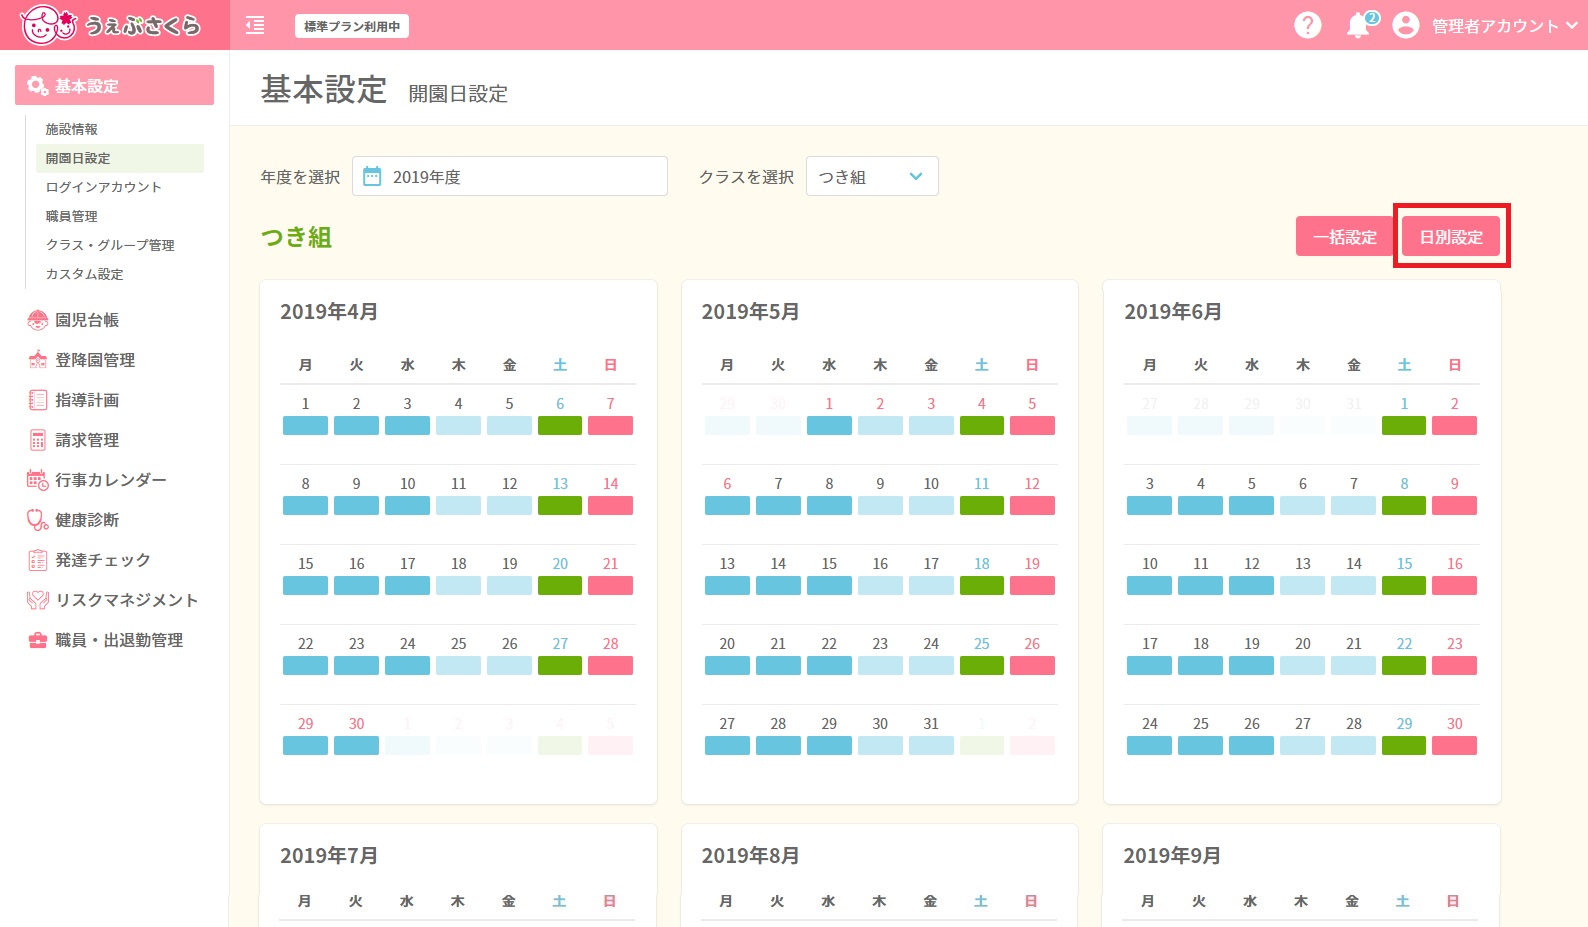1588x927 pixels.
Task: Click the 基本設定 gear icon
Action: [38, 86]
